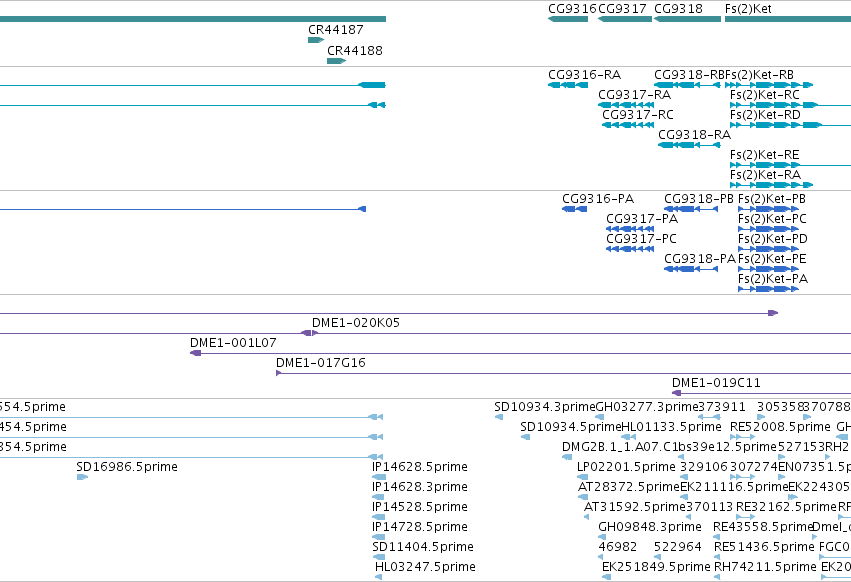Screen dimensions: 851x582
Task: Click the RE32162.5prime EST
Action: 747,517
